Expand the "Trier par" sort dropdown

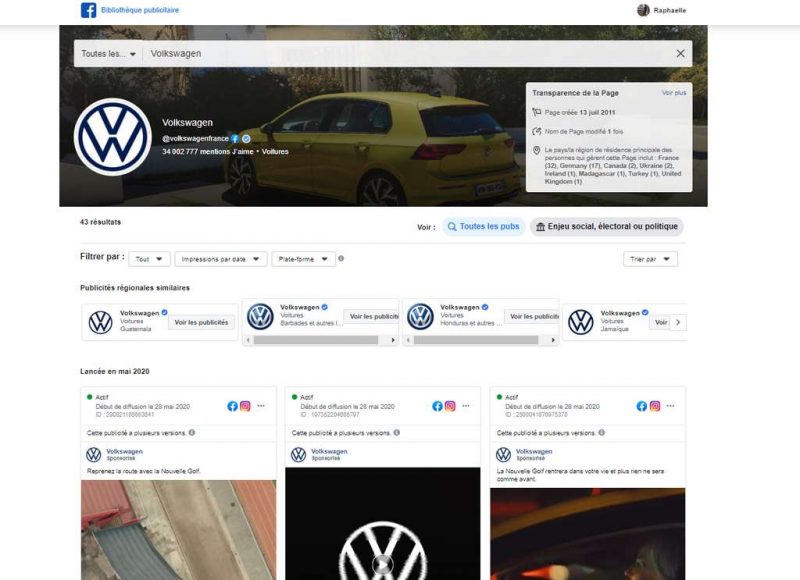coord(650,259)
